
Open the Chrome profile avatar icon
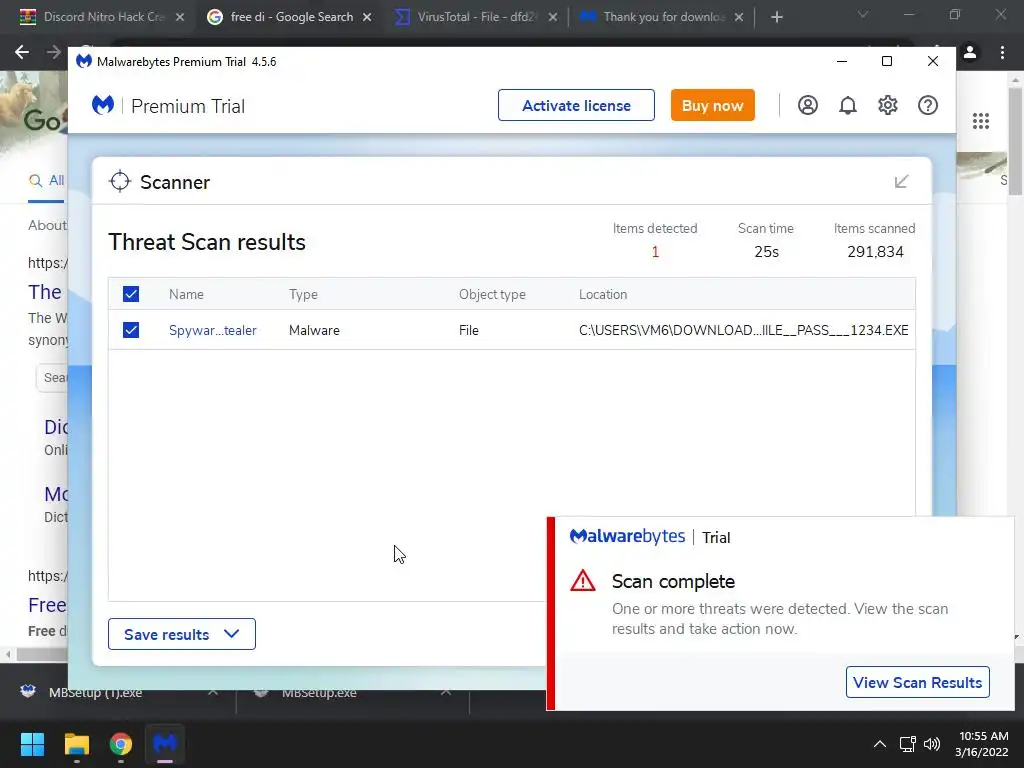970,52
